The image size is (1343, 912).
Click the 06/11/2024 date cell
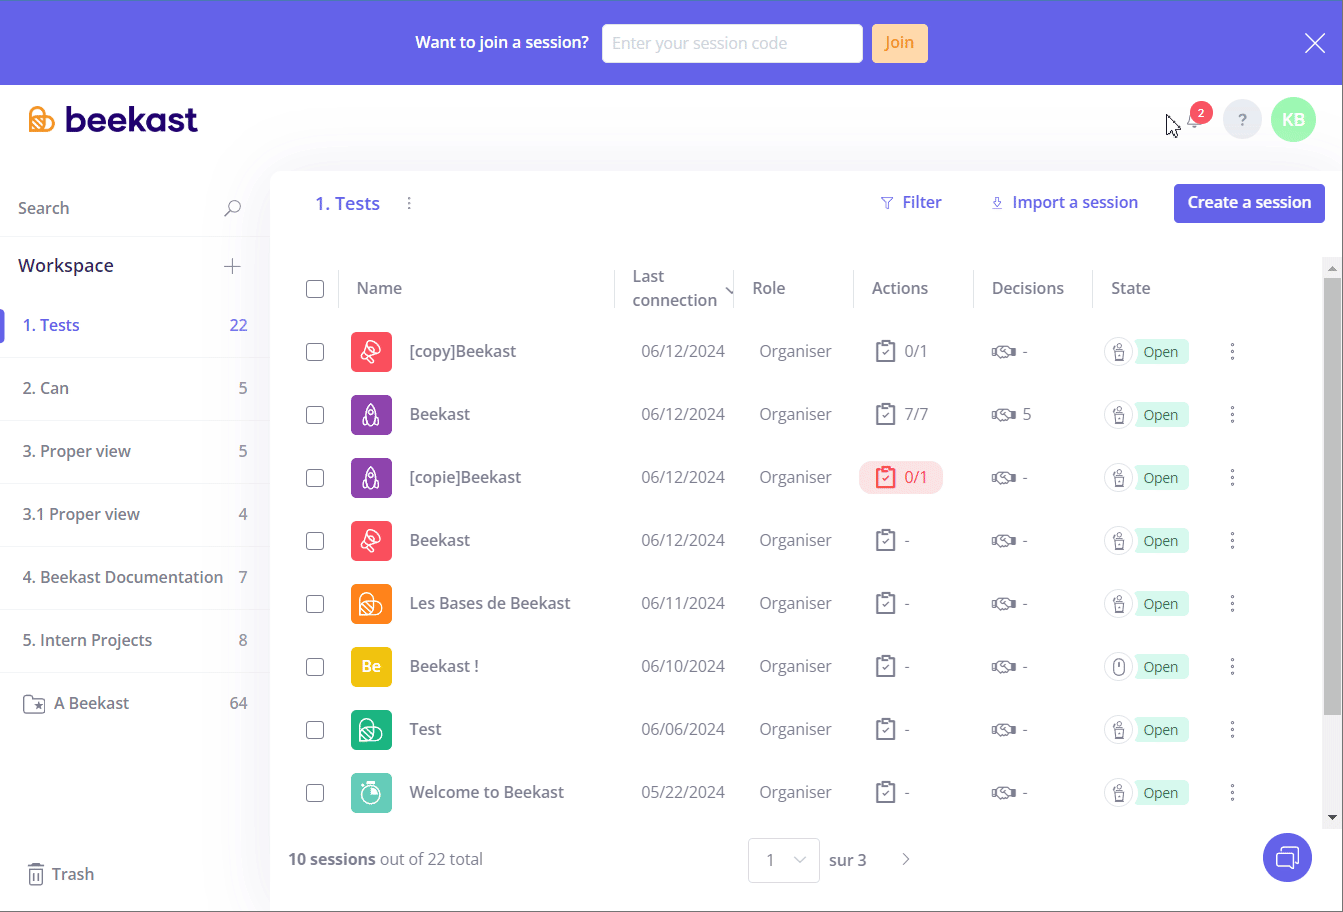click(683, 604)
